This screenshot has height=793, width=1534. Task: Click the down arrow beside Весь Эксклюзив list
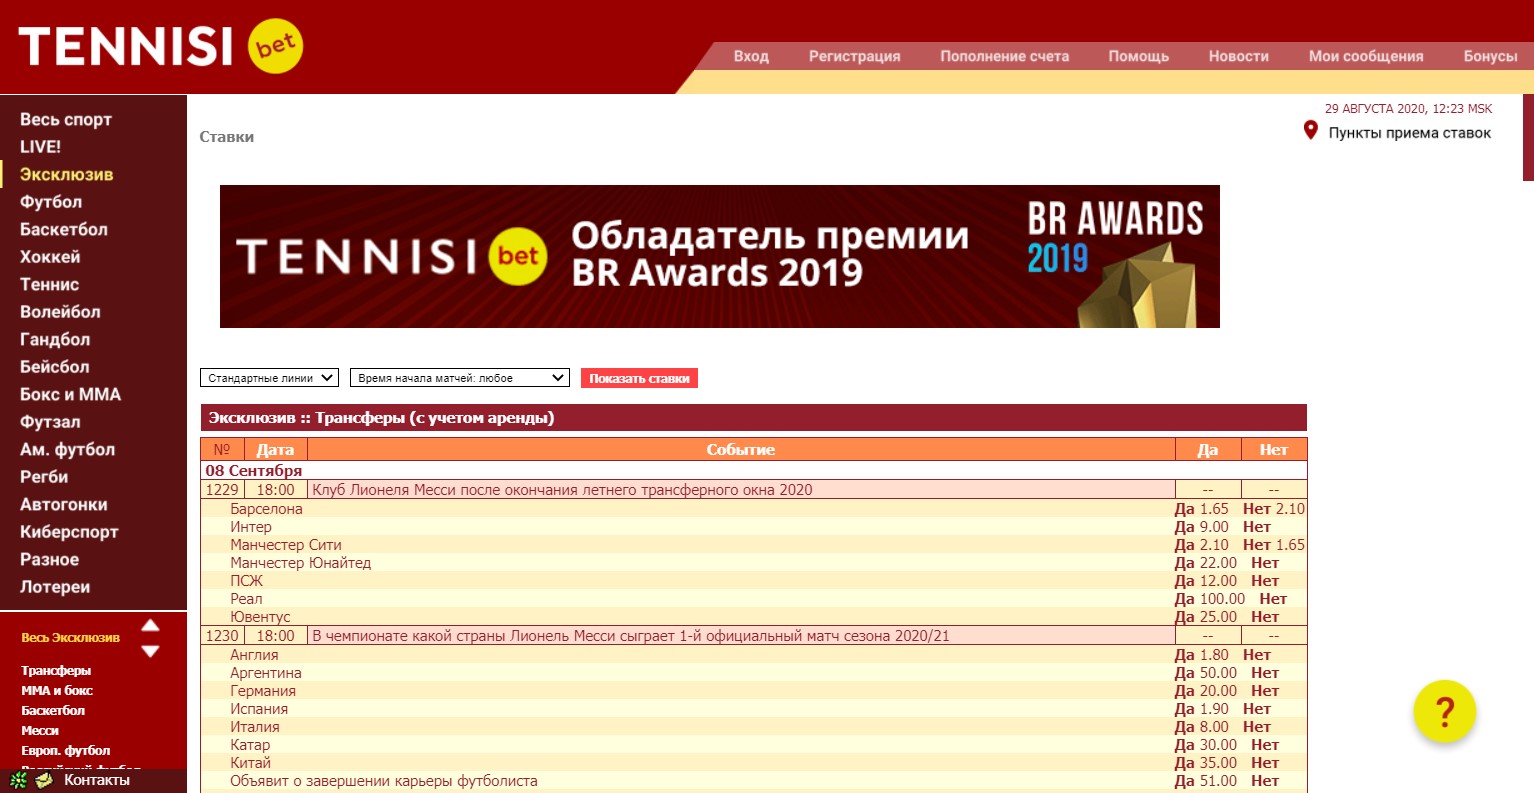[150, 651]
